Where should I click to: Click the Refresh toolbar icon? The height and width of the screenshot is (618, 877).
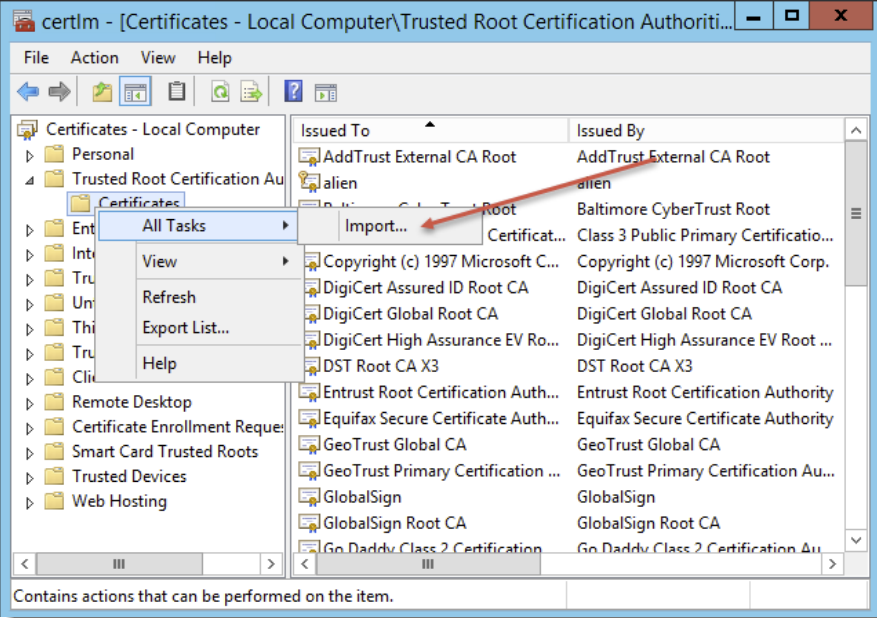(220, 91)
